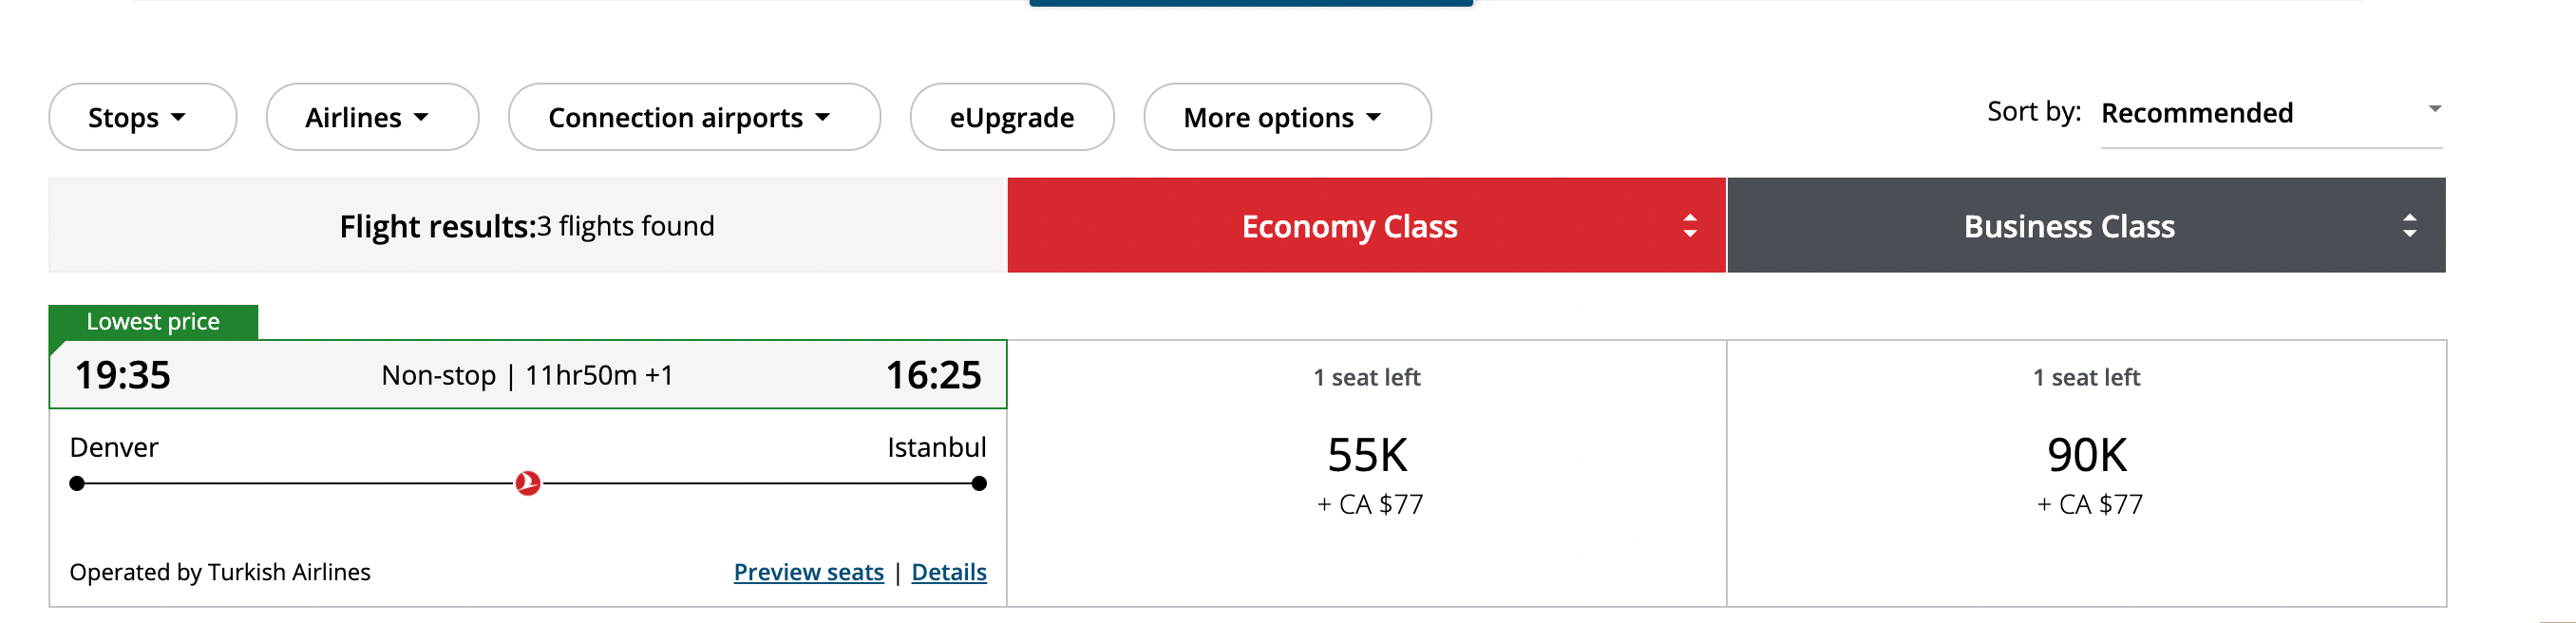Toggle the eUpgrade filter

coord(1011,118)
